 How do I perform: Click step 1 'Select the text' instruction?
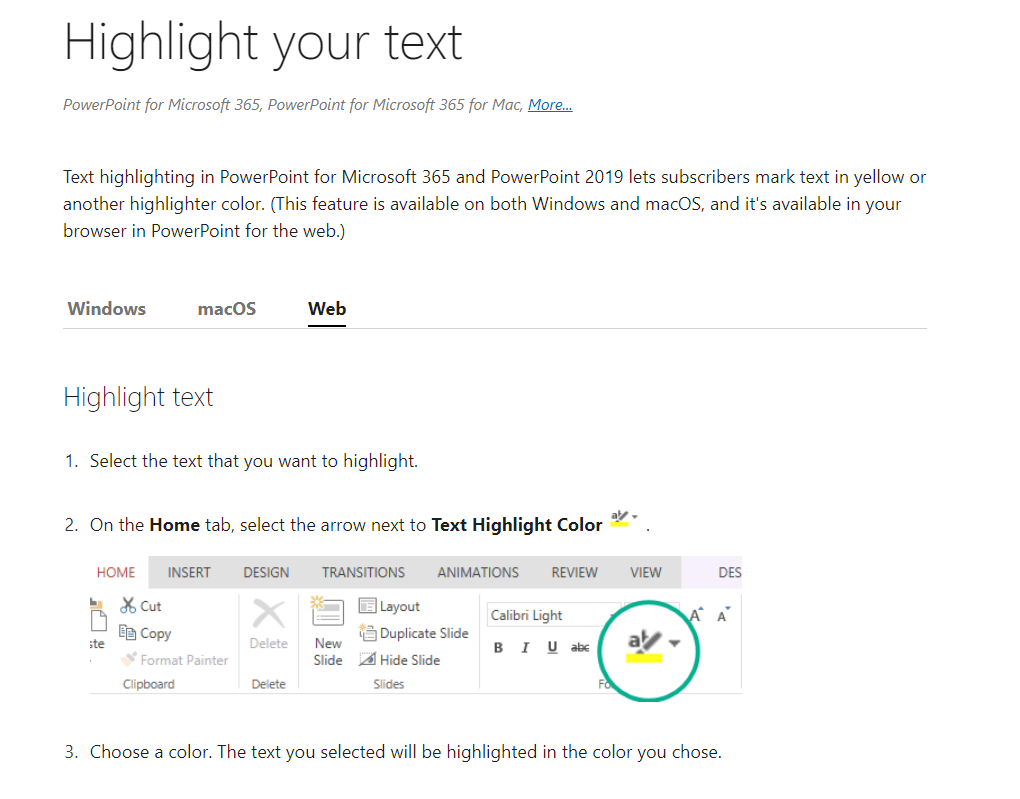pyautogui.click(x=254, y=461)
